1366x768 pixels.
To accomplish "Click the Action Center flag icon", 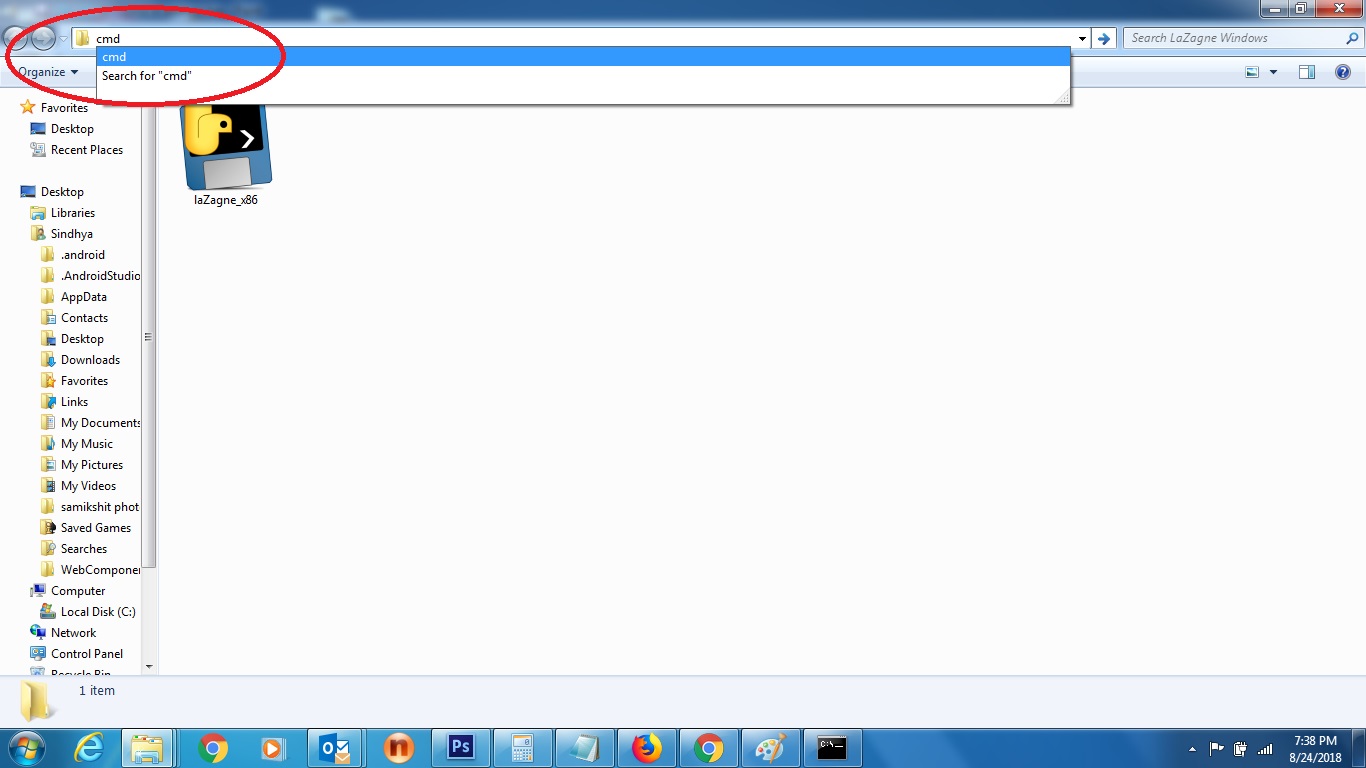I will click(x=1217, y=748).
